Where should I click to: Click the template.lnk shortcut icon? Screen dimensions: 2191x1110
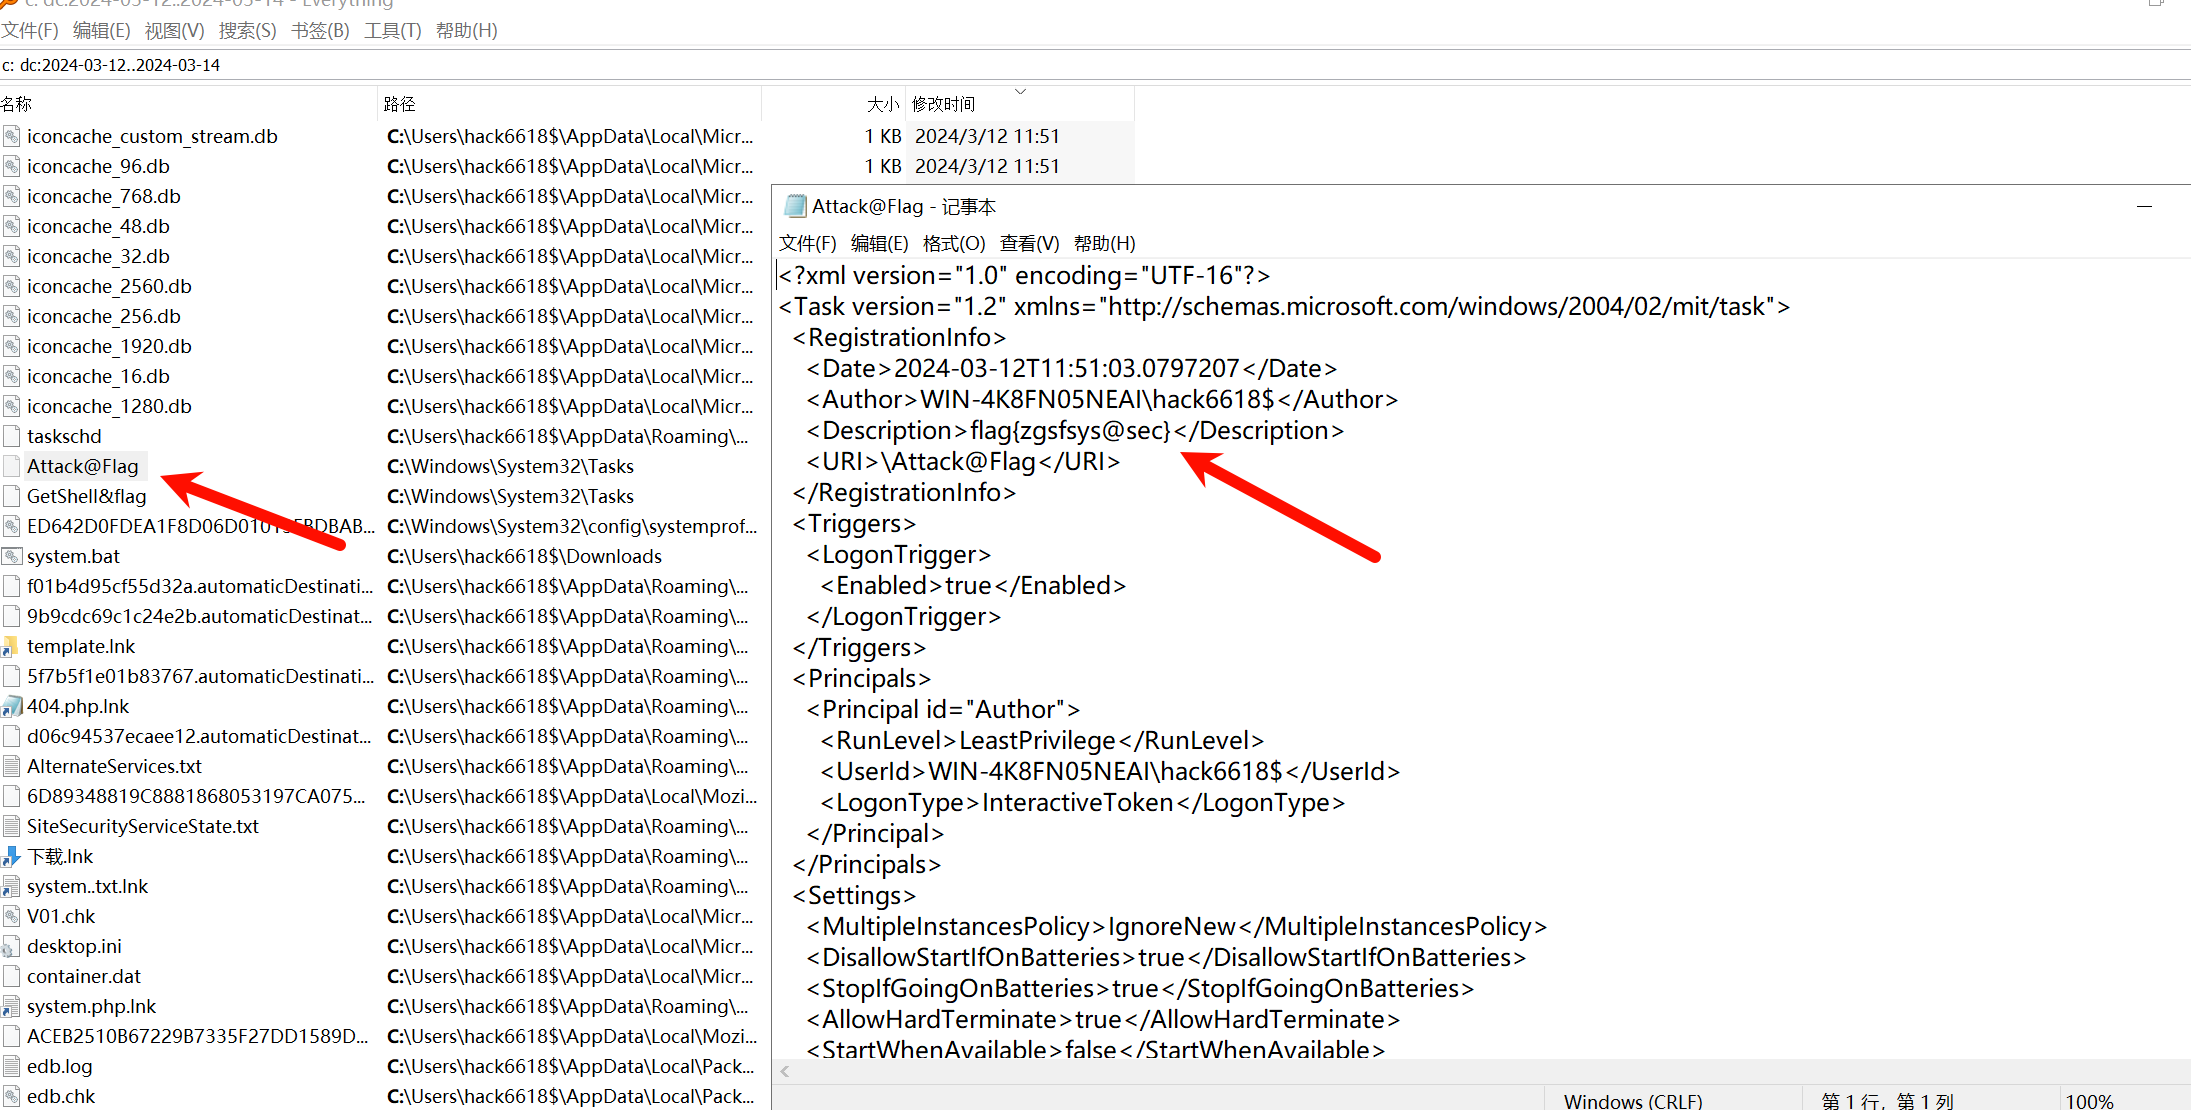pos(12,646)
